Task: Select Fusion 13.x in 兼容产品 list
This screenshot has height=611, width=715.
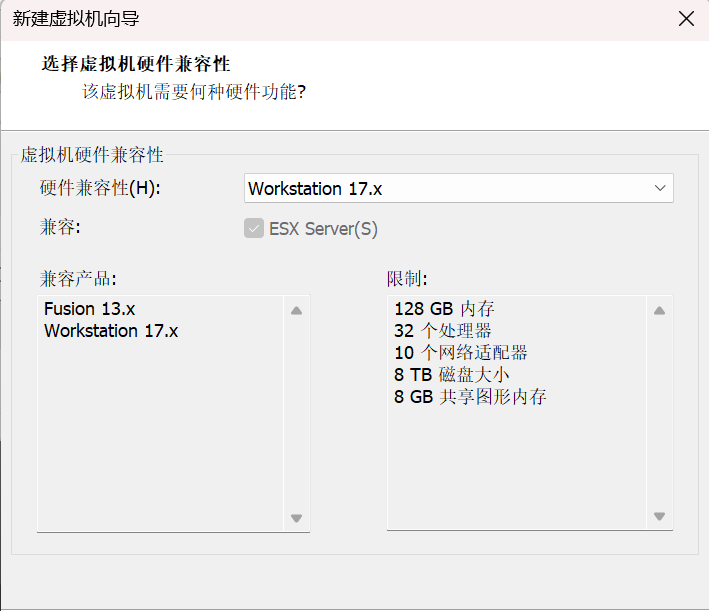Action: pyautogui.click(x=90, y=309)
